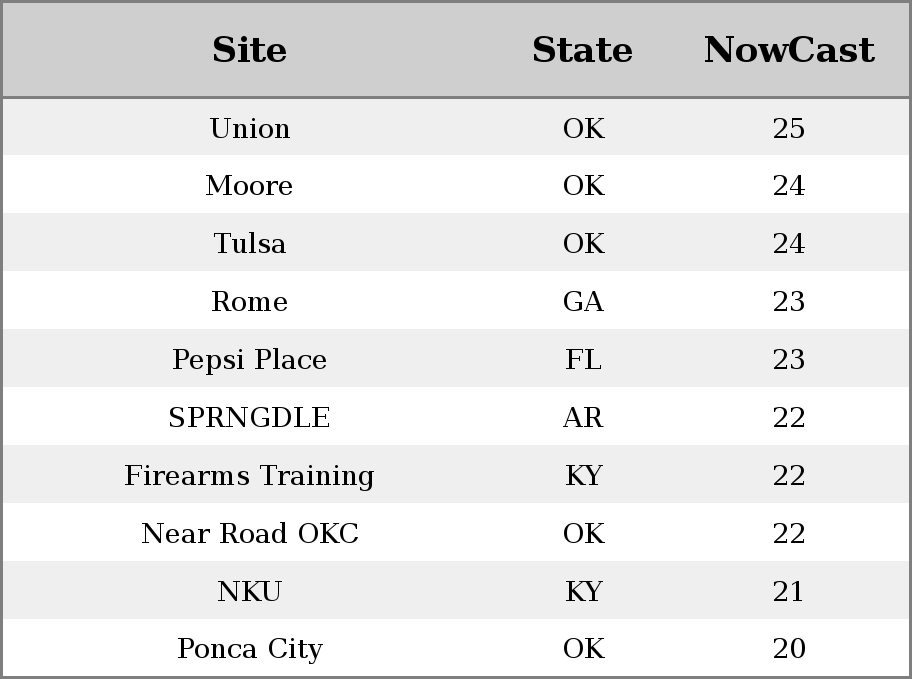Click the NKU site cell
Image resolution: width=912 pixels, height=679 pixels.
[250, 591]
